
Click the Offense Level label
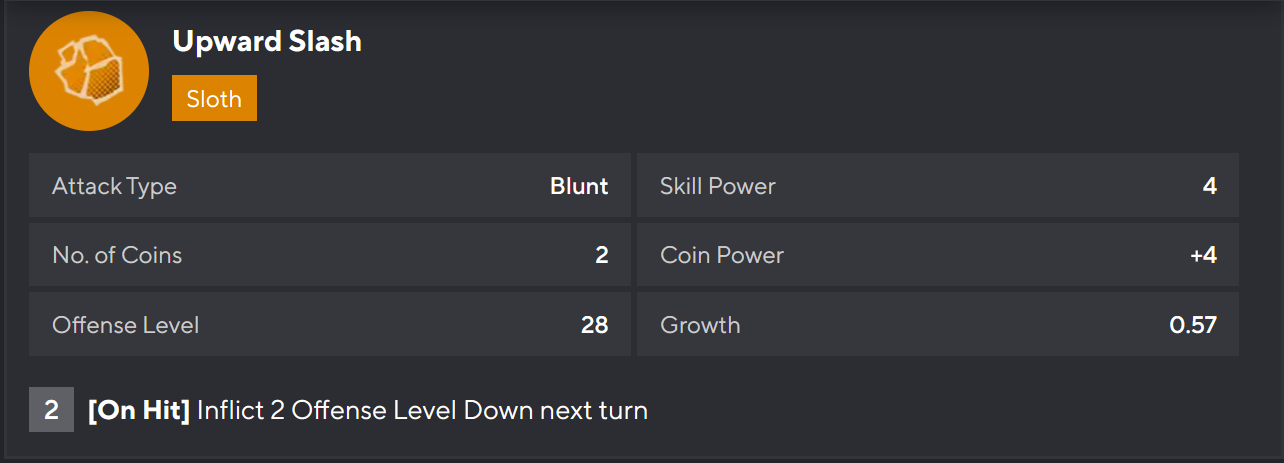125,325
